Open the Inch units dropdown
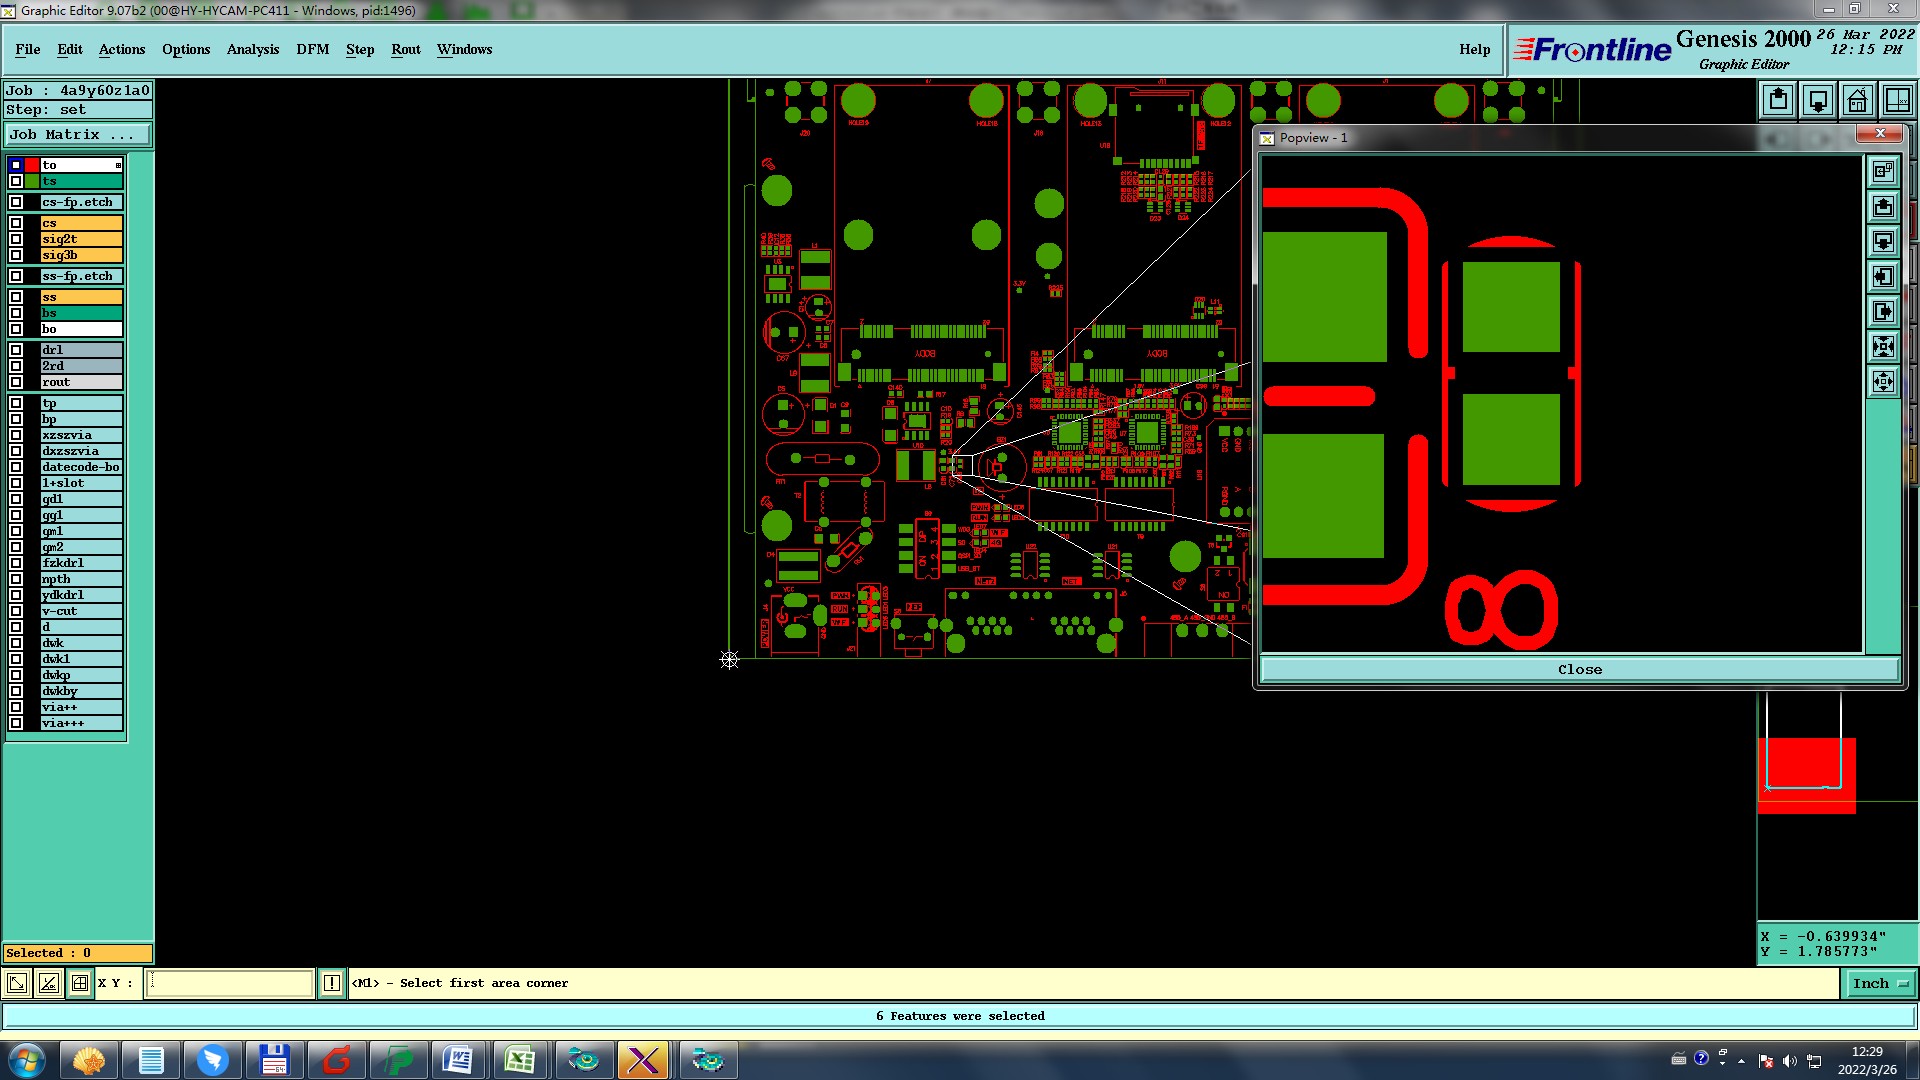 click(x=1880, y=983)
